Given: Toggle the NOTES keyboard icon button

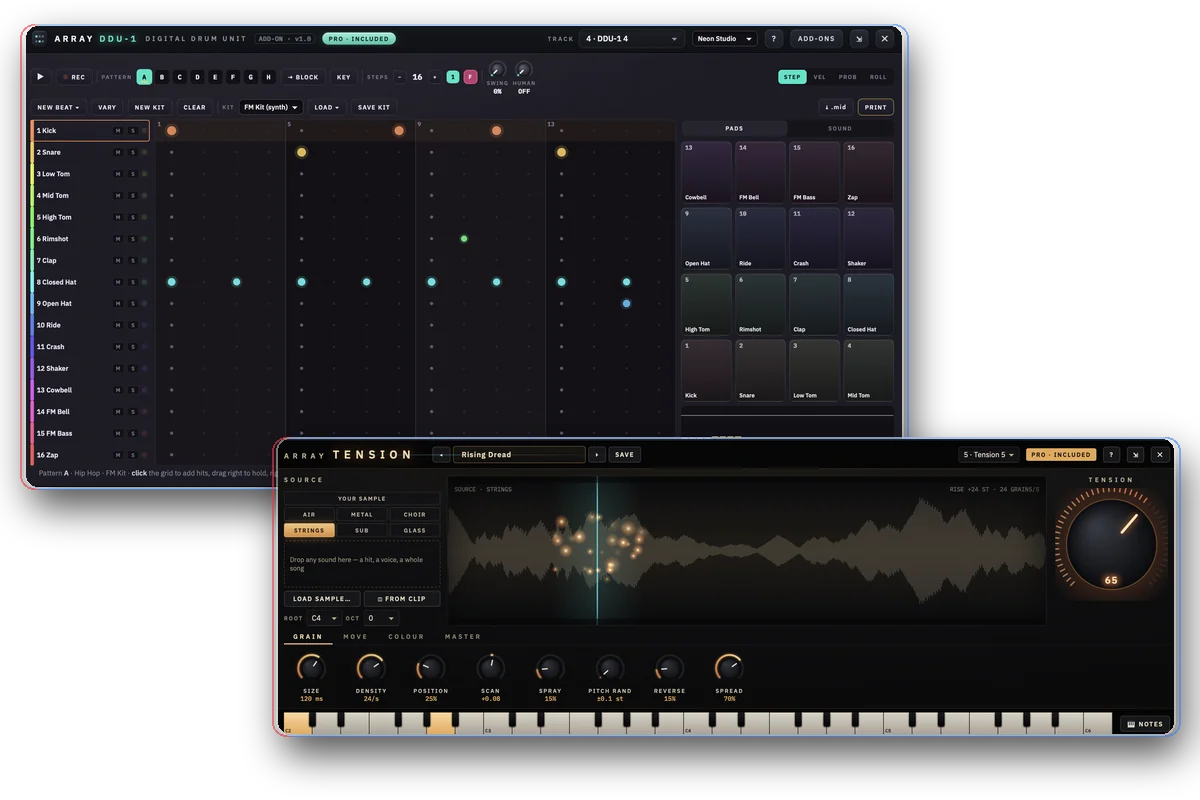Looking at the screenshot, I should [1145, 724].
